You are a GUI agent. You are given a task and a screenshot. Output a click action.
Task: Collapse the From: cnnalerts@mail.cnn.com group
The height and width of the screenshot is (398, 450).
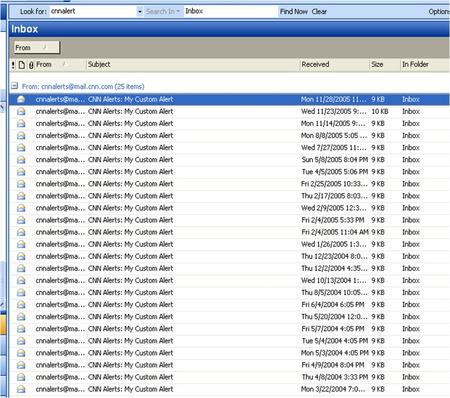[x=14, y=86]
